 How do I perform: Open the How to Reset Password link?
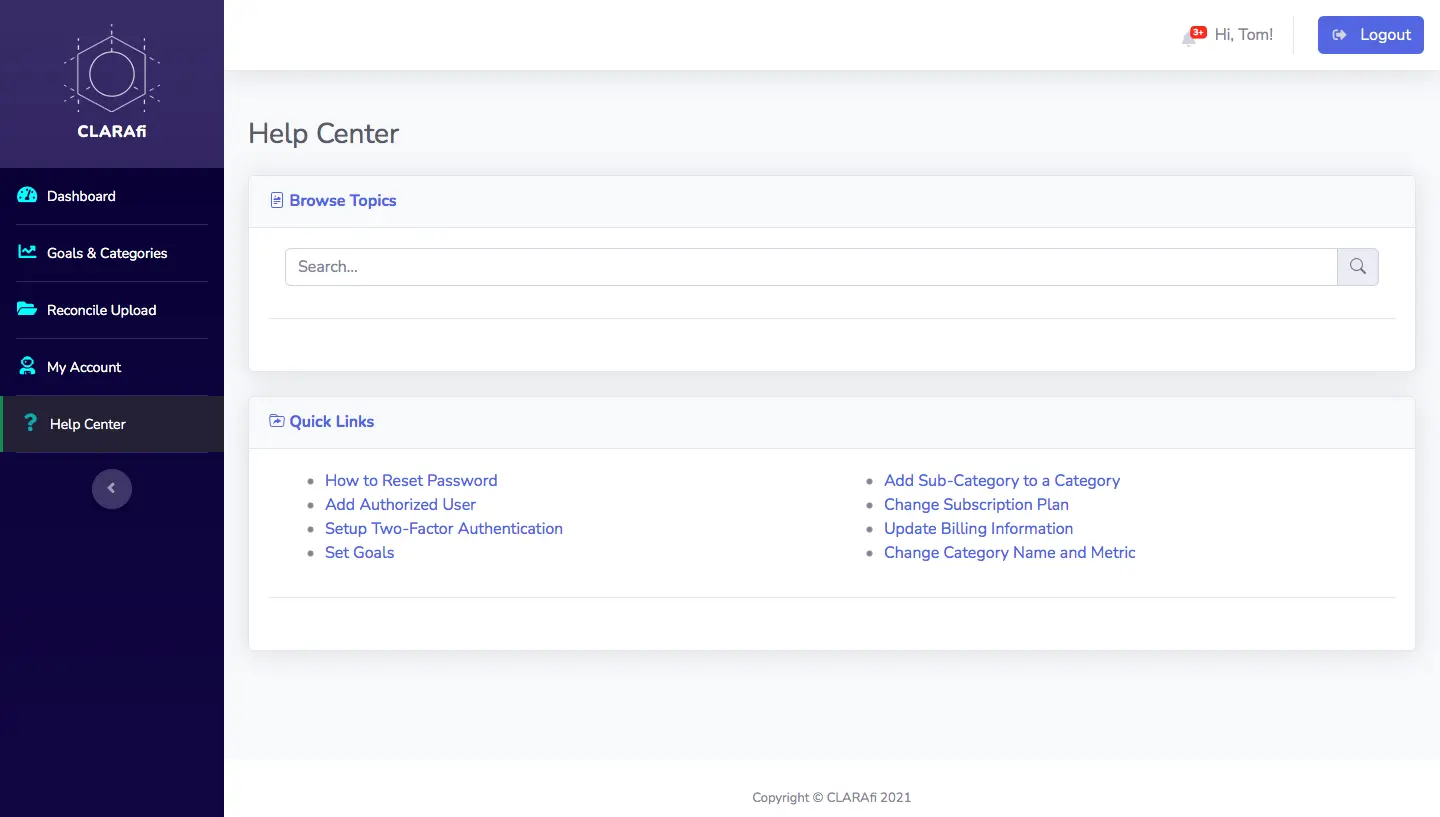click(411, 481)
